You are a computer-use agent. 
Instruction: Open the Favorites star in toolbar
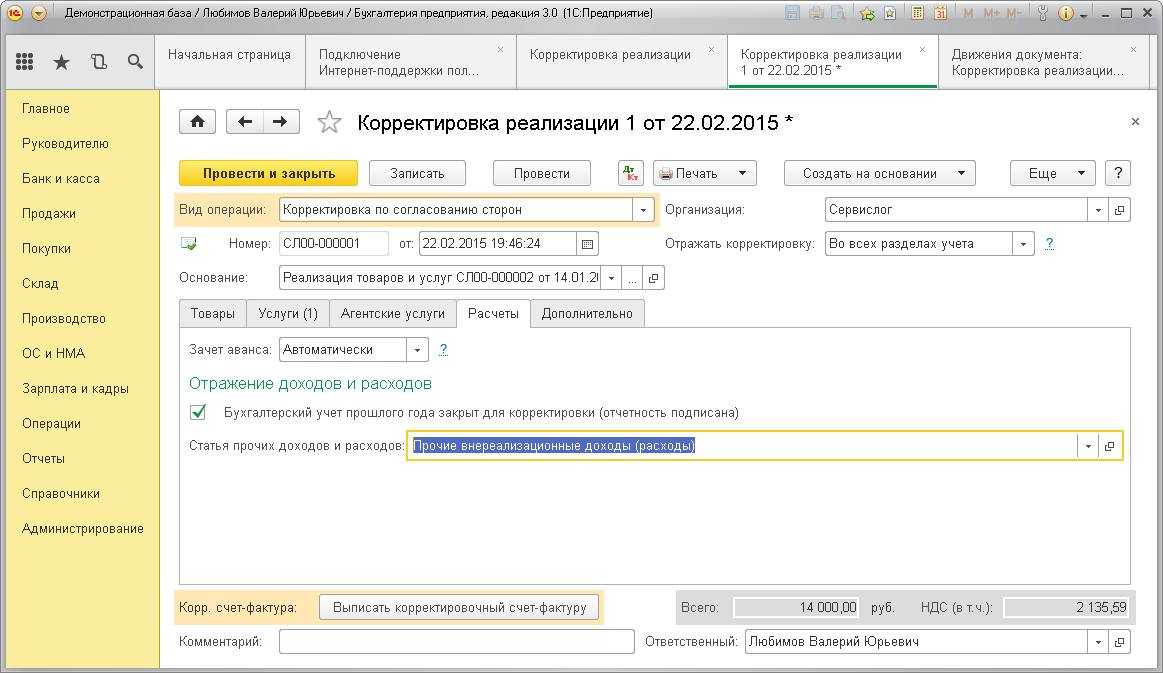61,62
